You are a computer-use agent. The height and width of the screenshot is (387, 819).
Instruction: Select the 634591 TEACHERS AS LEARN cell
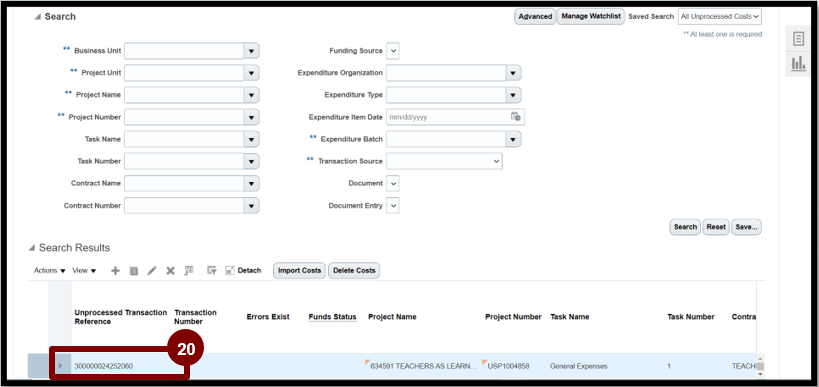[x=423, y=366]
